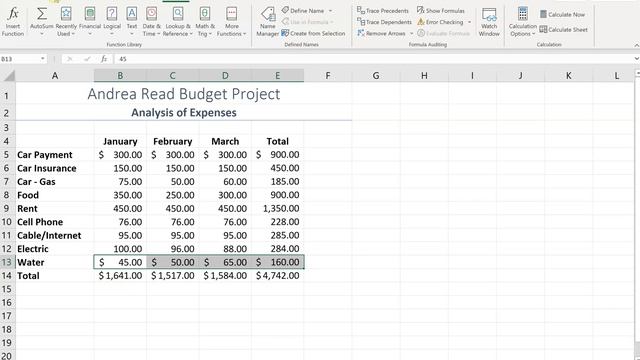Screen dimensions: 640x360
Task: Open Date & Time functions
Action: coord(151,22)
